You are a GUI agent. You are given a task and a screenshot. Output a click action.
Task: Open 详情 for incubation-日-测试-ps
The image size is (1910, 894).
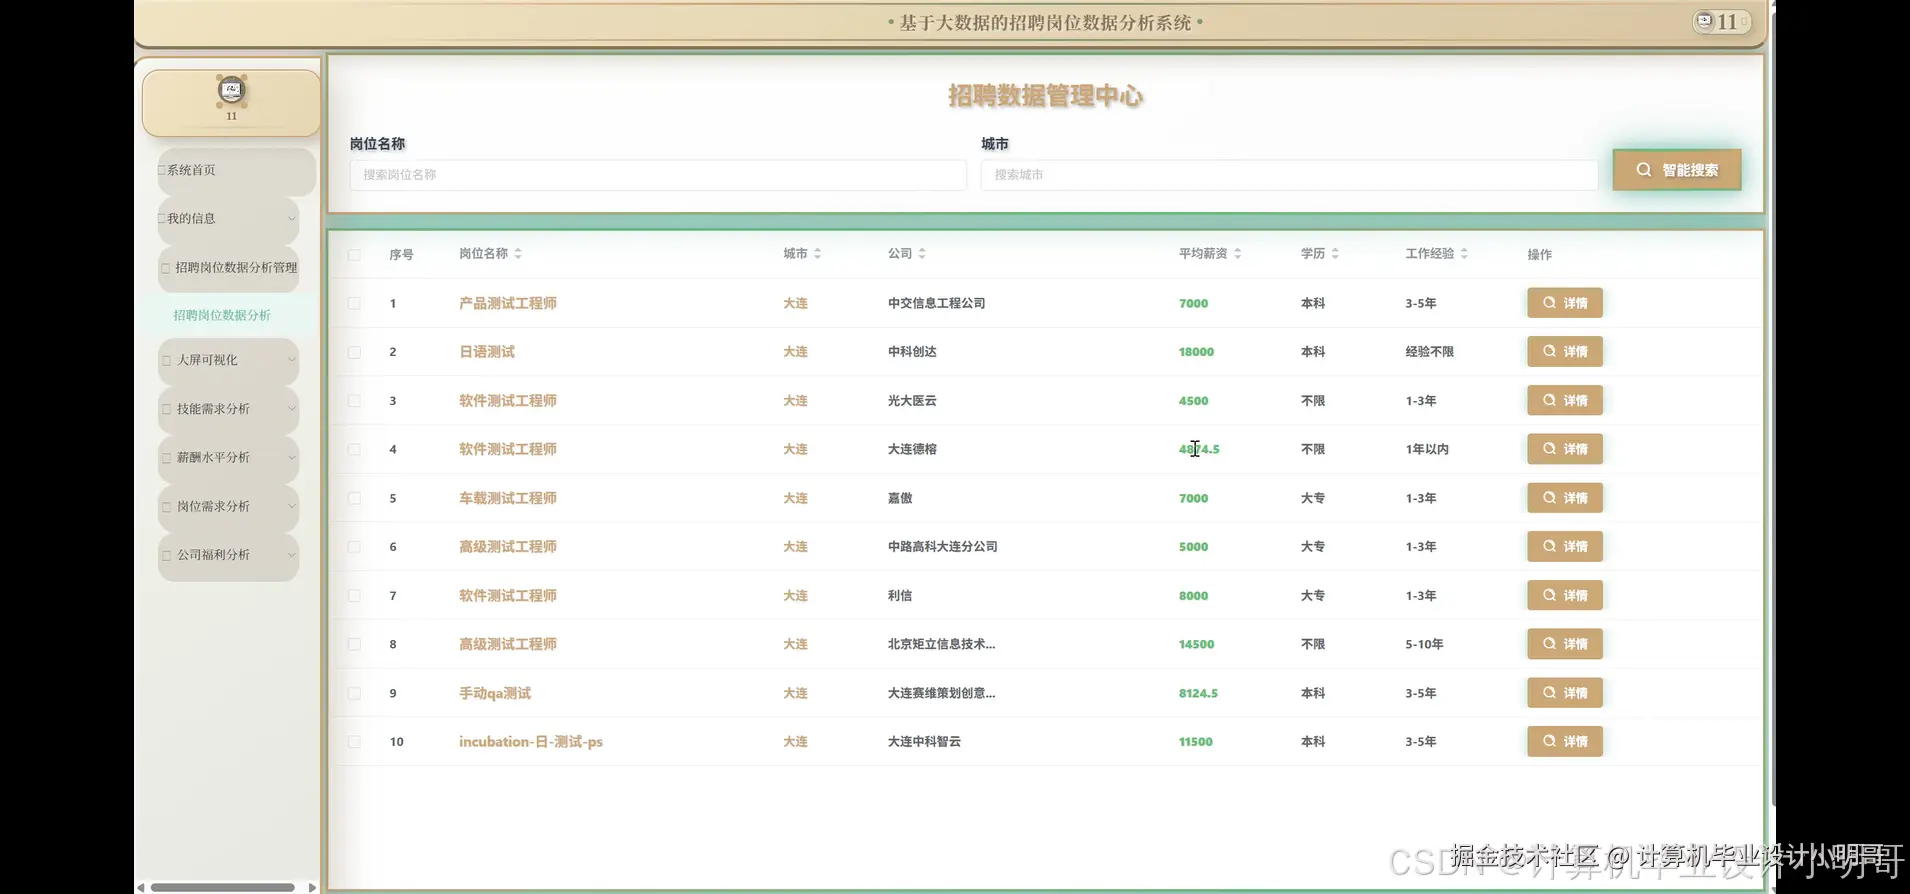pos(1565,742)
